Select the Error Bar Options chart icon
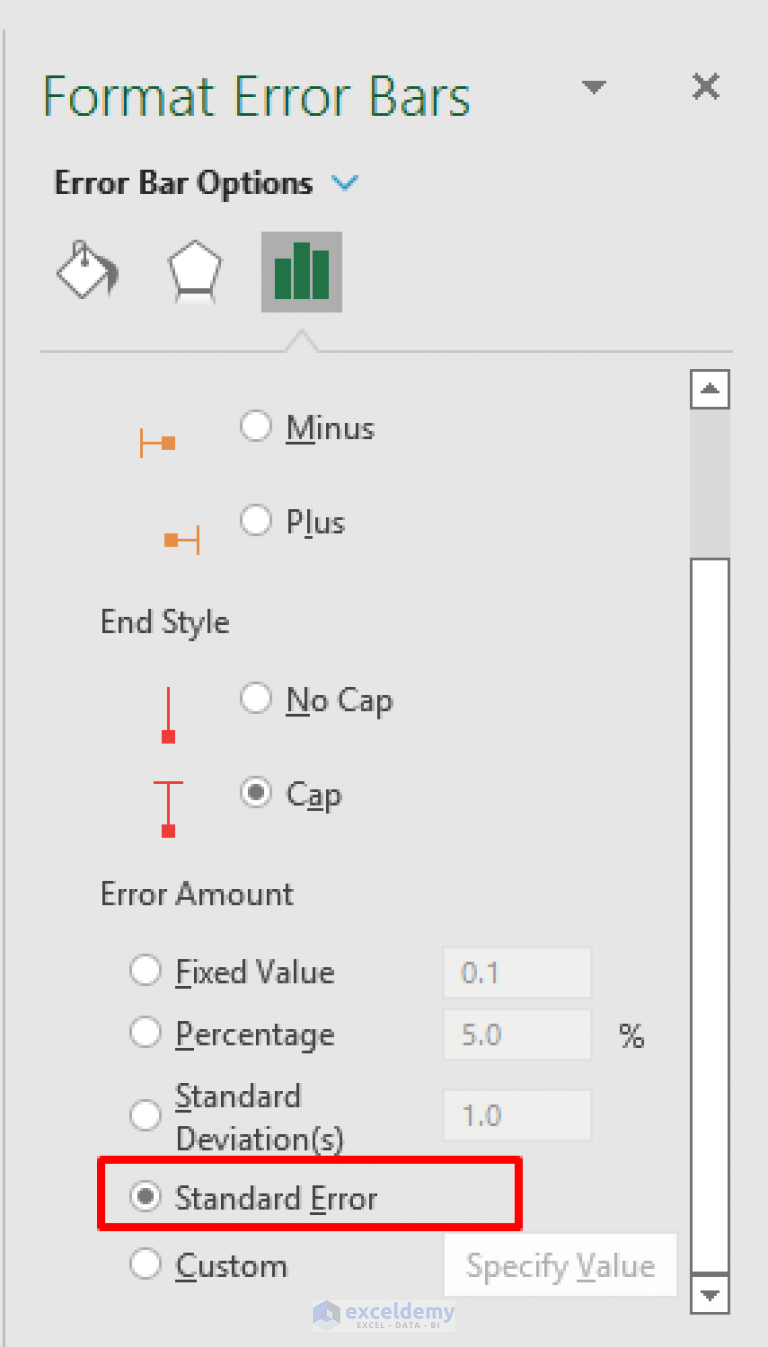This screenshot has width=768, height=1347. (301, 271)
